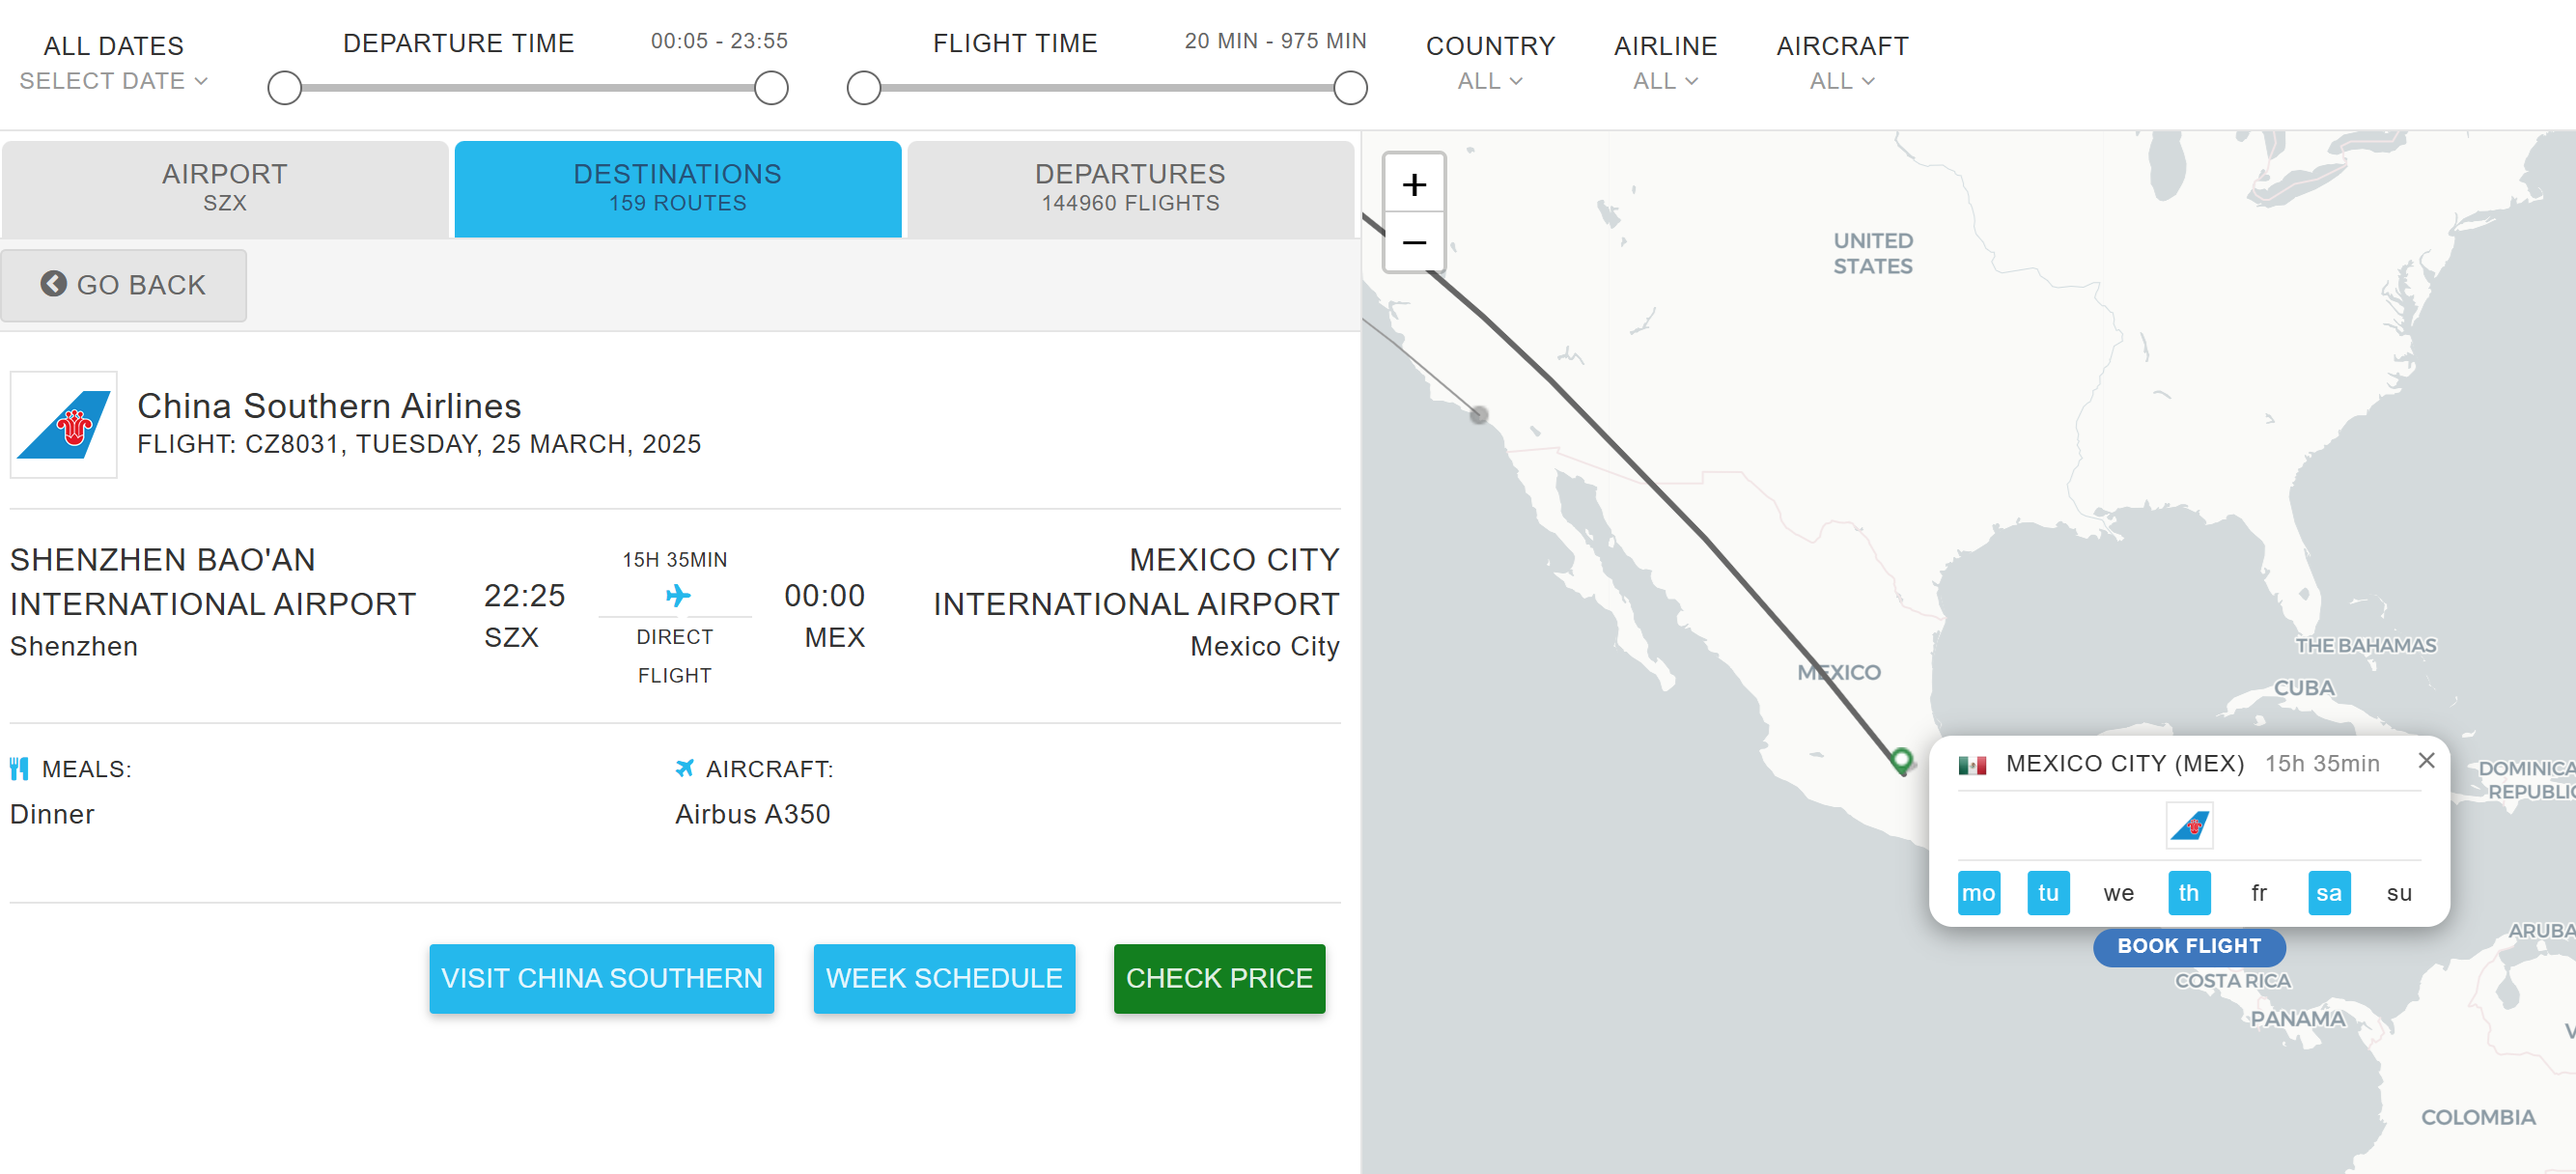Expand the Country filter dropdown
This screenshot has width=2576, height=1174.
pos(1489,81)
